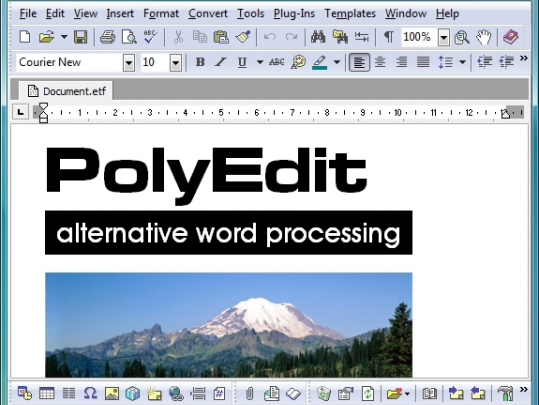Open the underline style dropdown arrow
Screen dimensions: 539x405
click(260, 62)
